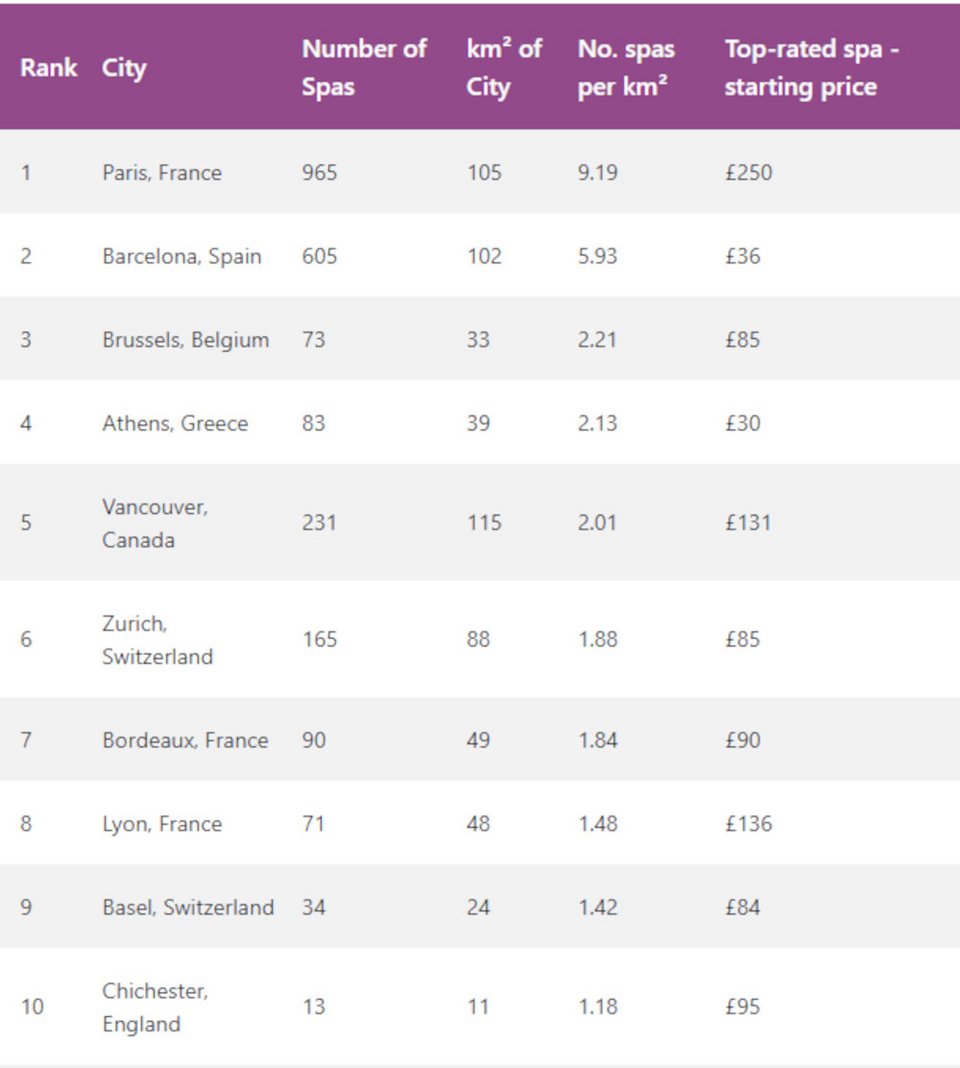Click the Rank column header
Screen dimensions: 960x1068
click(48, 68)
